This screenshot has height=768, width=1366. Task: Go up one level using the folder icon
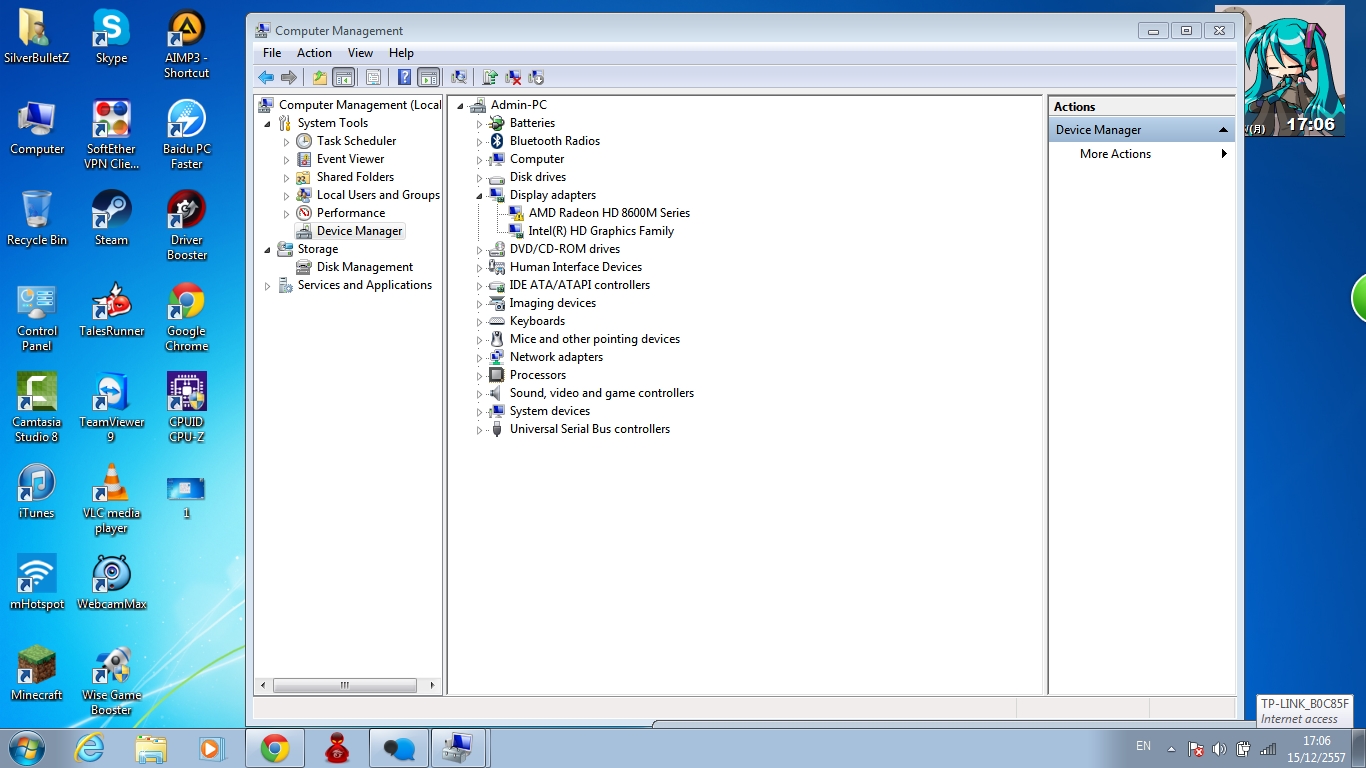(x=320, y=77)
